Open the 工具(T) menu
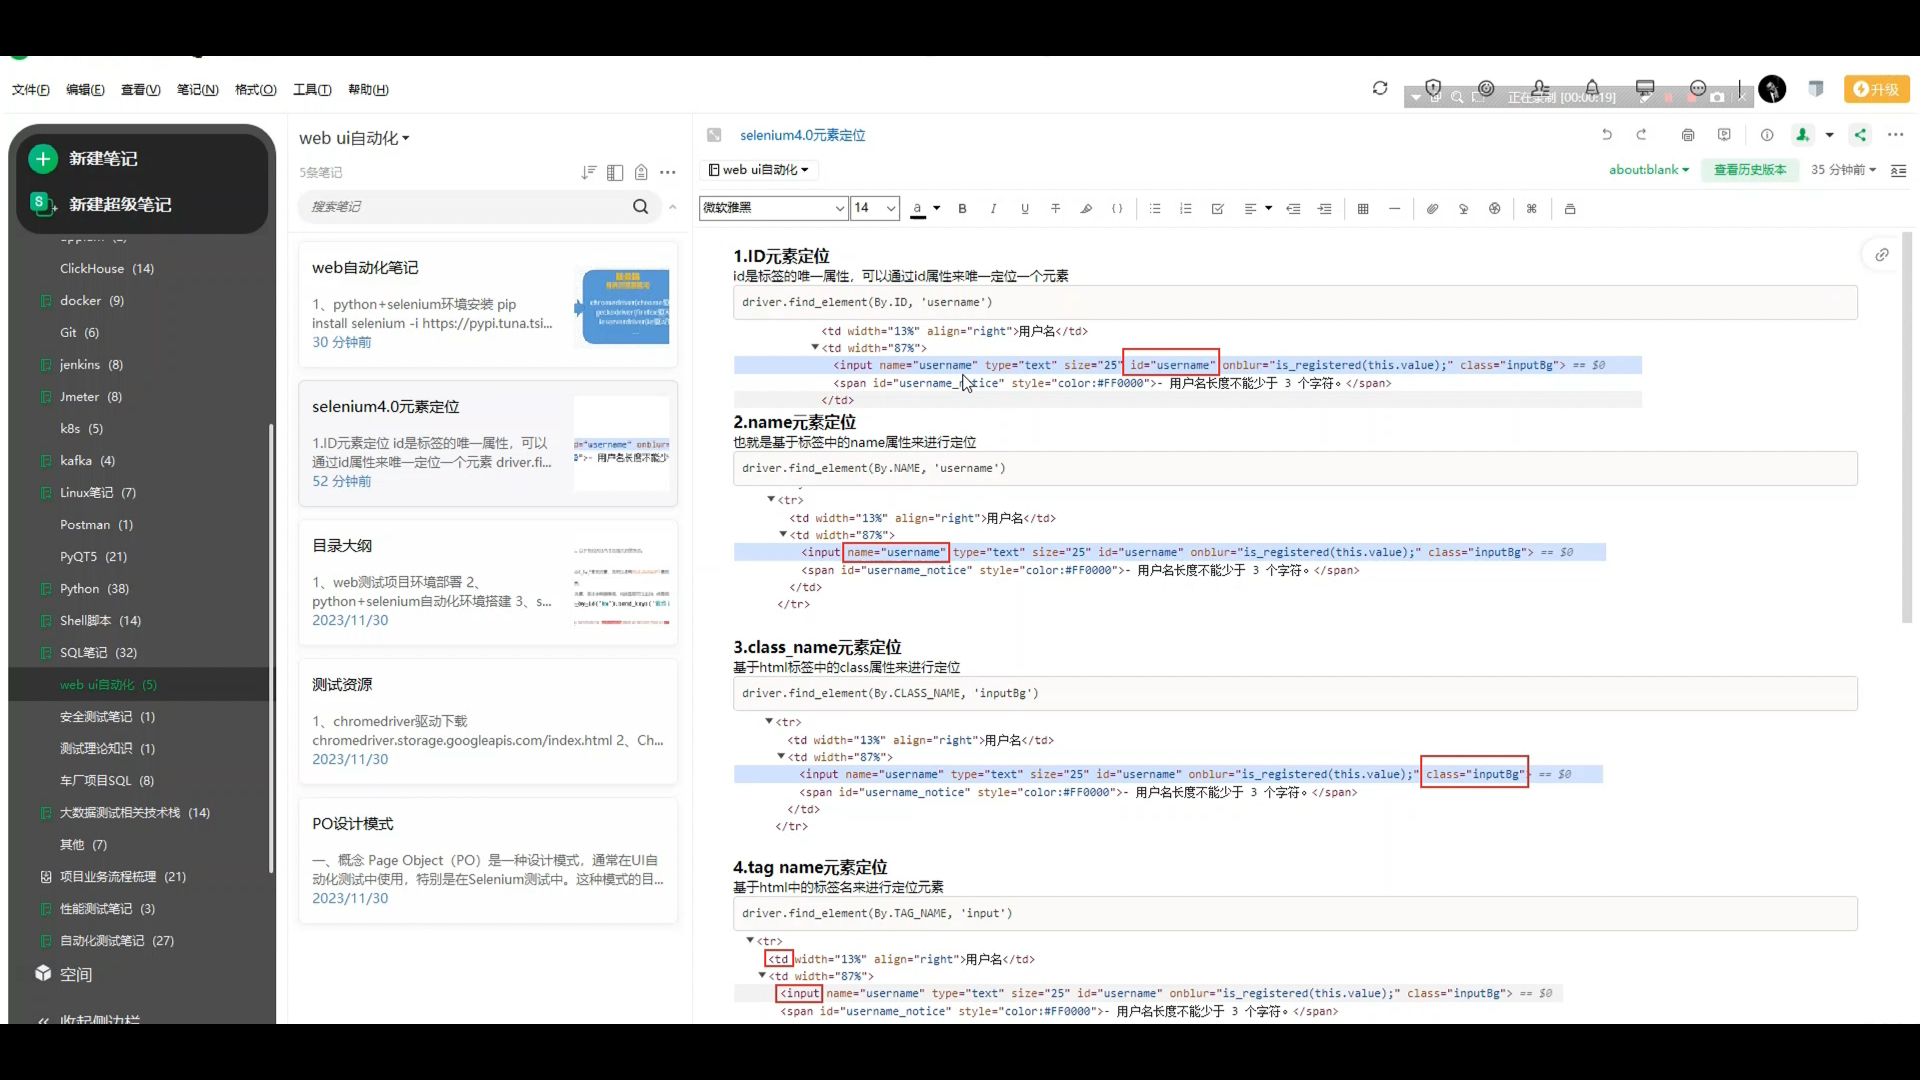The height and width of the screenshot is (1080, 1920). tap(312, 90)
